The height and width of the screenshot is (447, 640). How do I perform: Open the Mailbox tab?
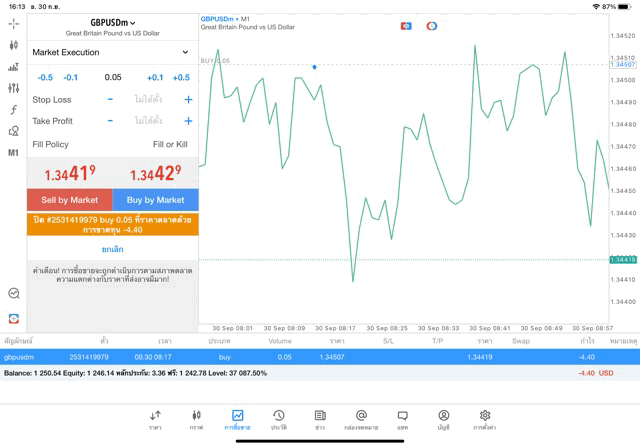tap(361, 419)
